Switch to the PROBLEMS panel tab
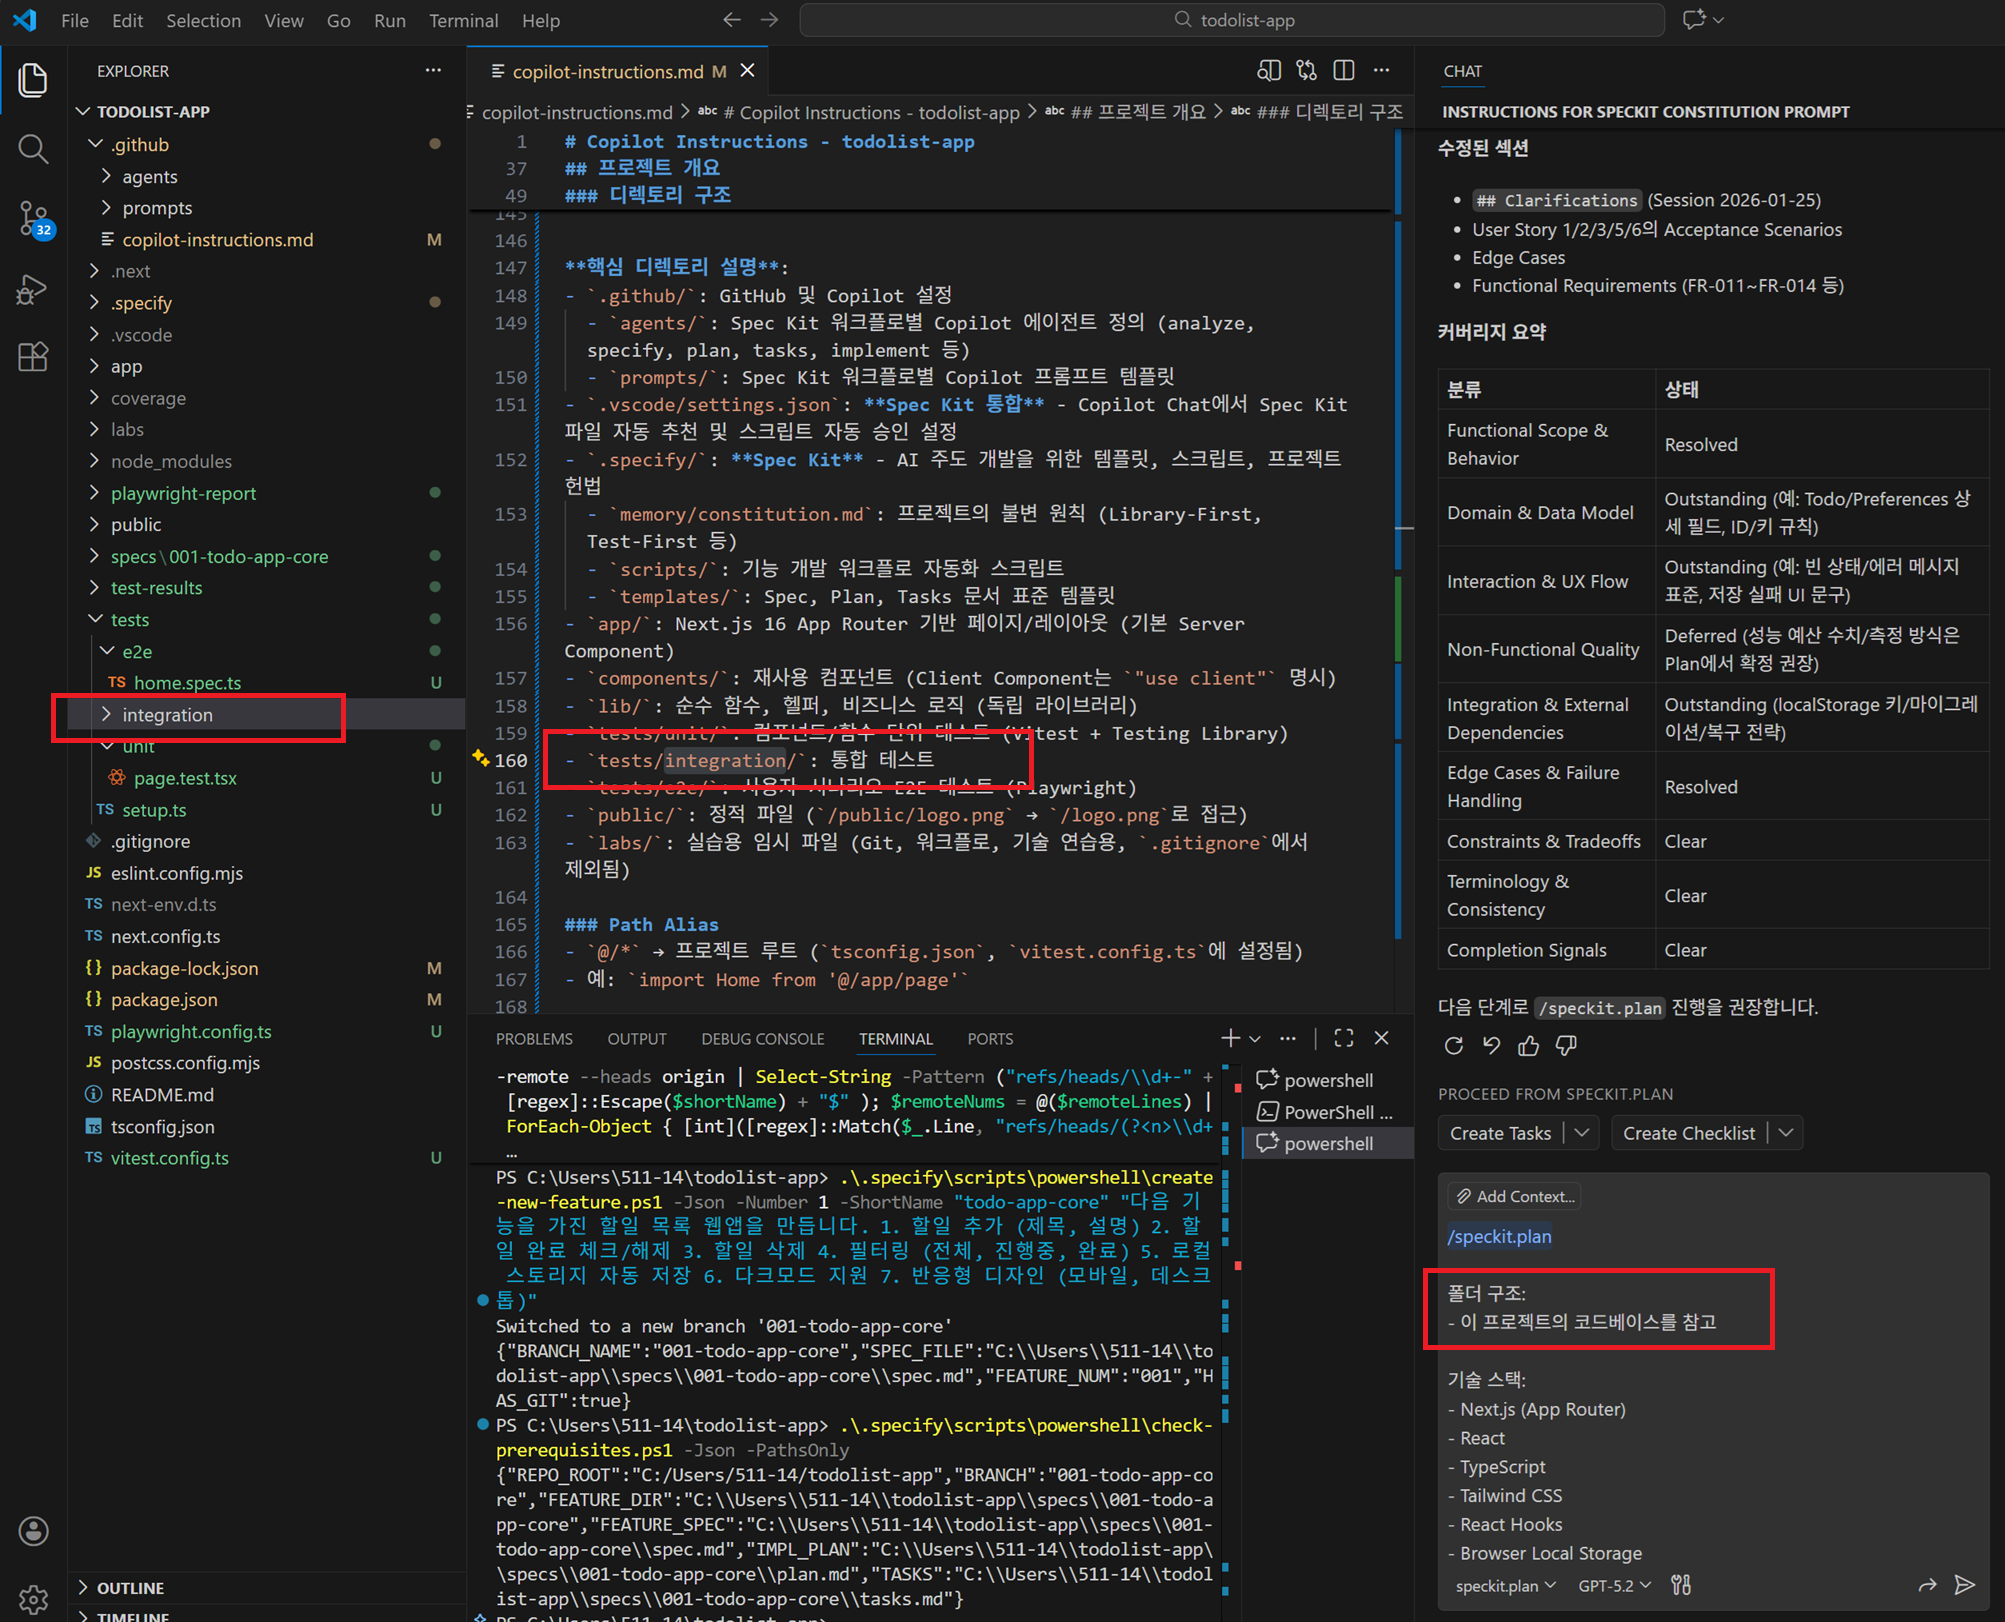Screen dimensions: 2005x1622 534,1039
